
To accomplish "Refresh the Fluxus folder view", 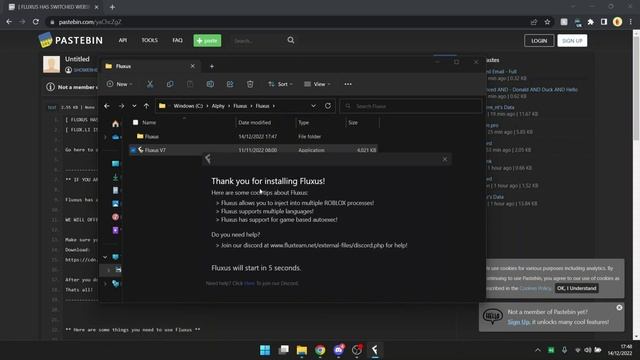I will pyautogui.click(x=328, y=106).
